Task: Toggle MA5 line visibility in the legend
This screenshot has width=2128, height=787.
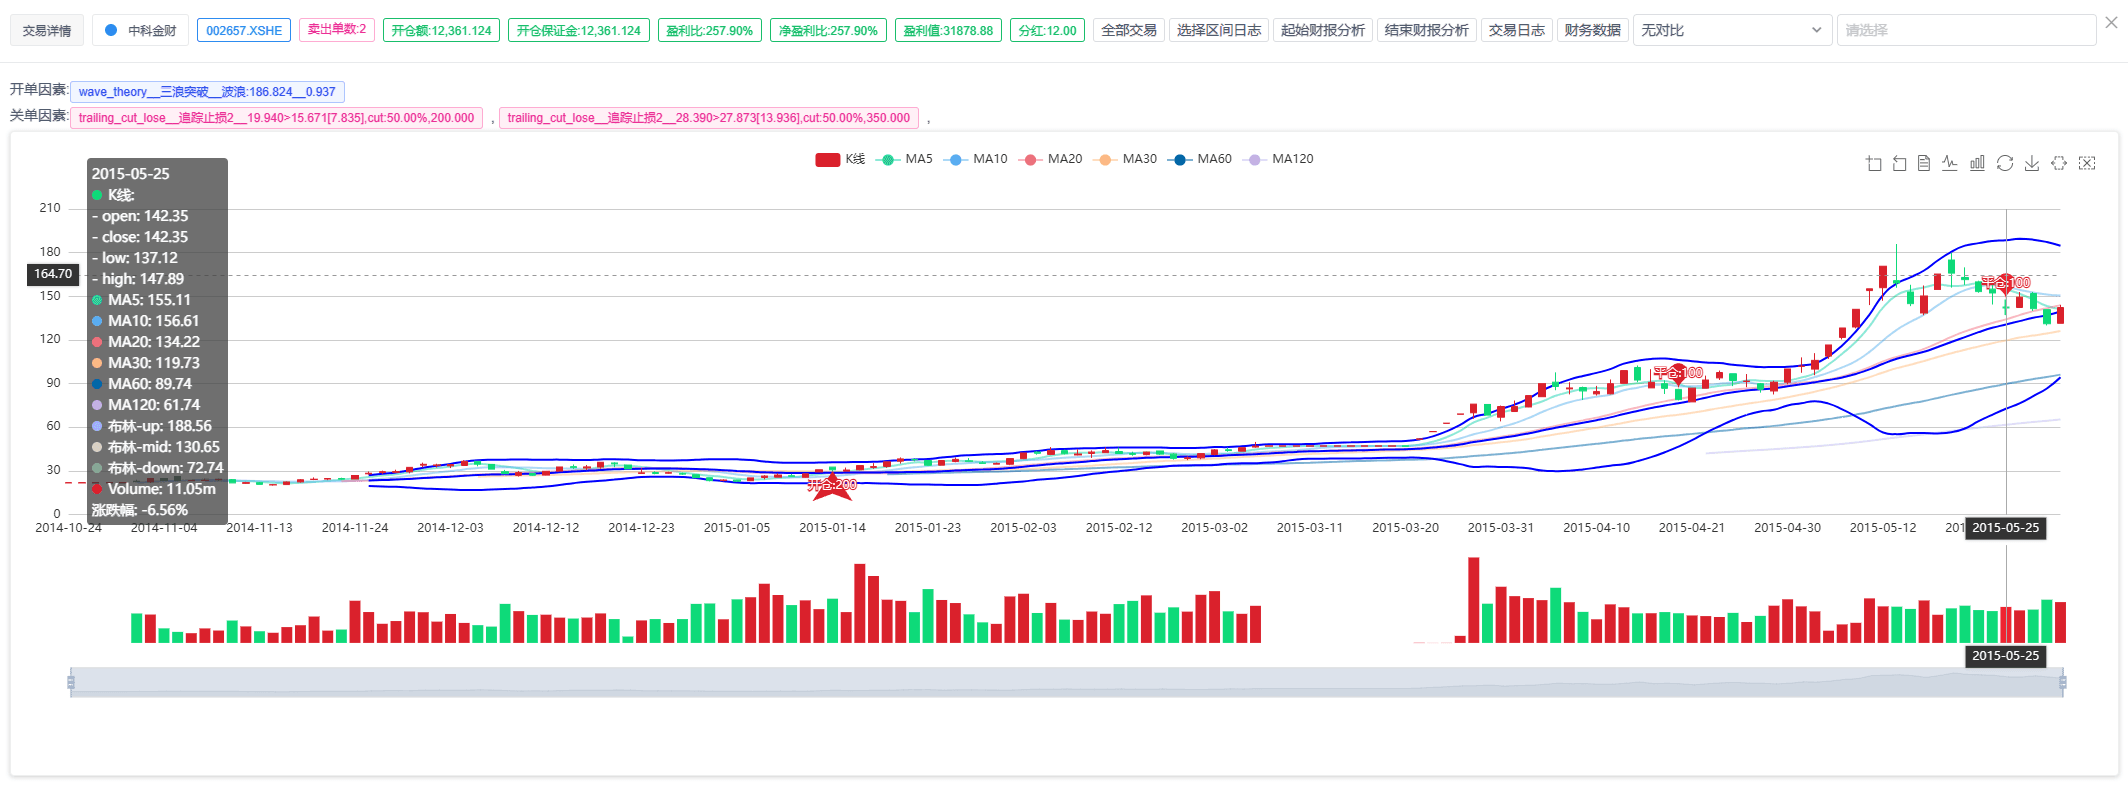Action: pyautogui.click(x=904, y=160)
